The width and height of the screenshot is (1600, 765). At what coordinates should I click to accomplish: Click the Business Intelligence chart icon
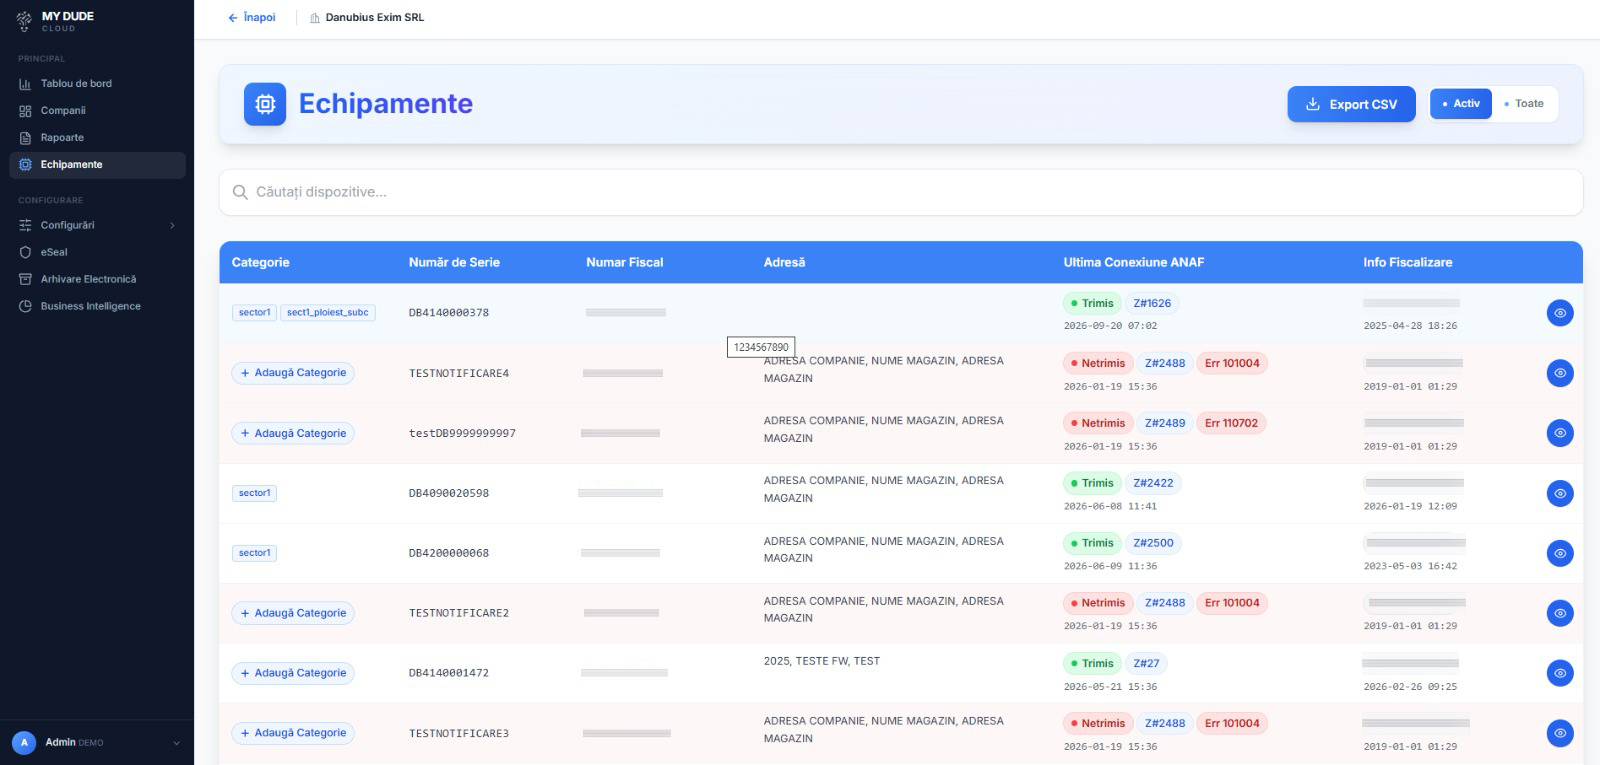point(25,306)
